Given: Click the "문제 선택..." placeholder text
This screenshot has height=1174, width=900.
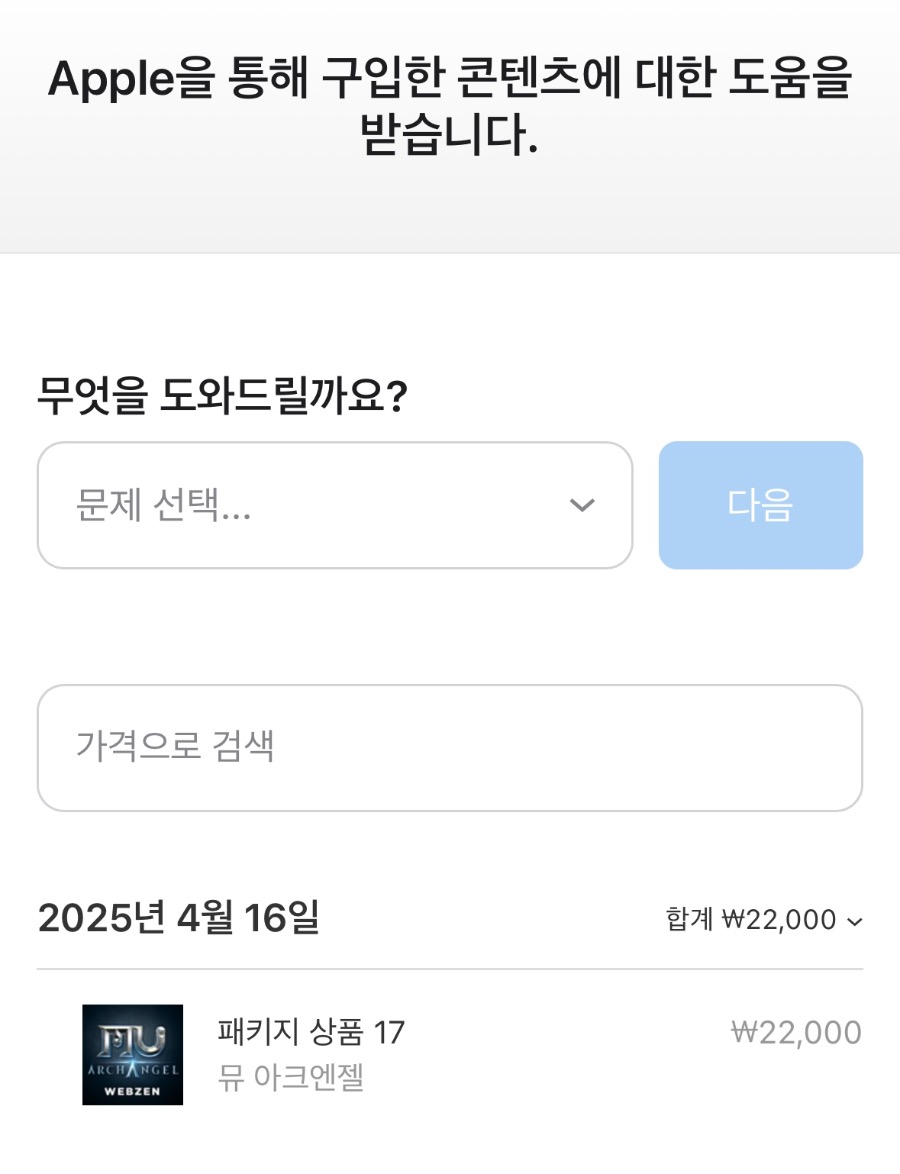Looking at the screenshot, I should click(x=163, y=507).
